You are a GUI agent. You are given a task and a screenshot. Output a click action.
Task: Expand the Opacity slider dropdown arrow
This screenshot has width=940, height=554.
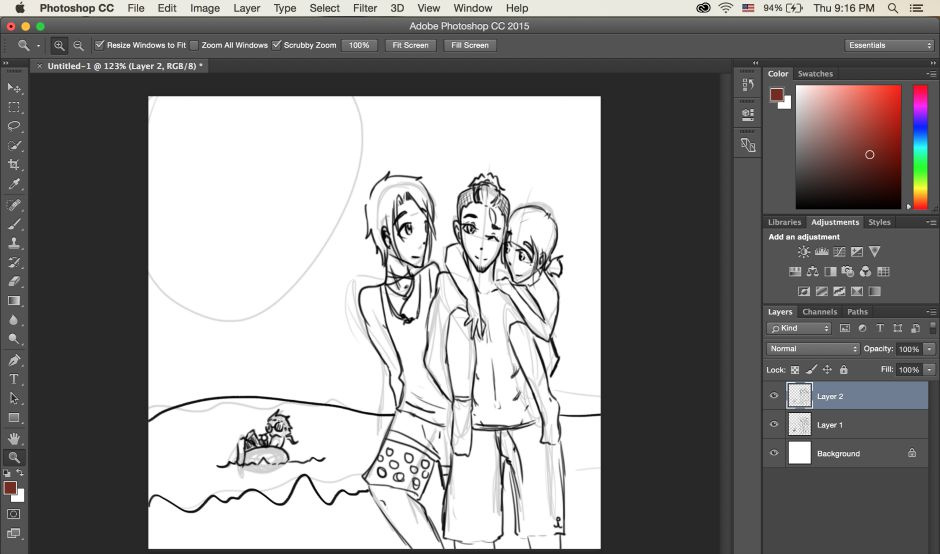[x=929, y=349]
